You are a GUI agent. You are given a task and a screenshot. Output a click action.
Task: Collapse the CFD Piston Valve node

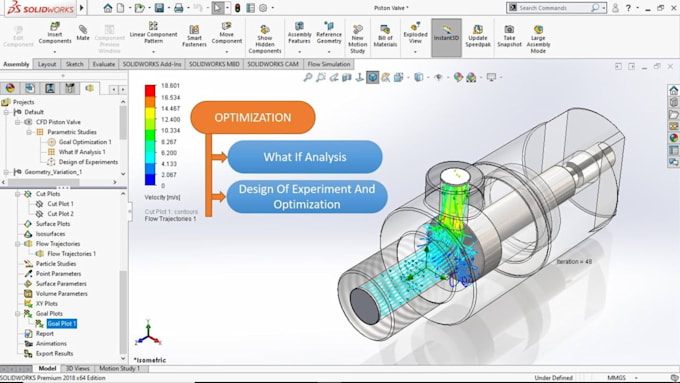tap(18, 122)
